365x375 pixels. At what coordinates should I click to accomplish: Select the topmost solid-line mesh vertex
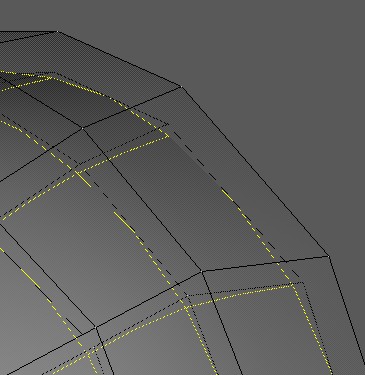58,32
